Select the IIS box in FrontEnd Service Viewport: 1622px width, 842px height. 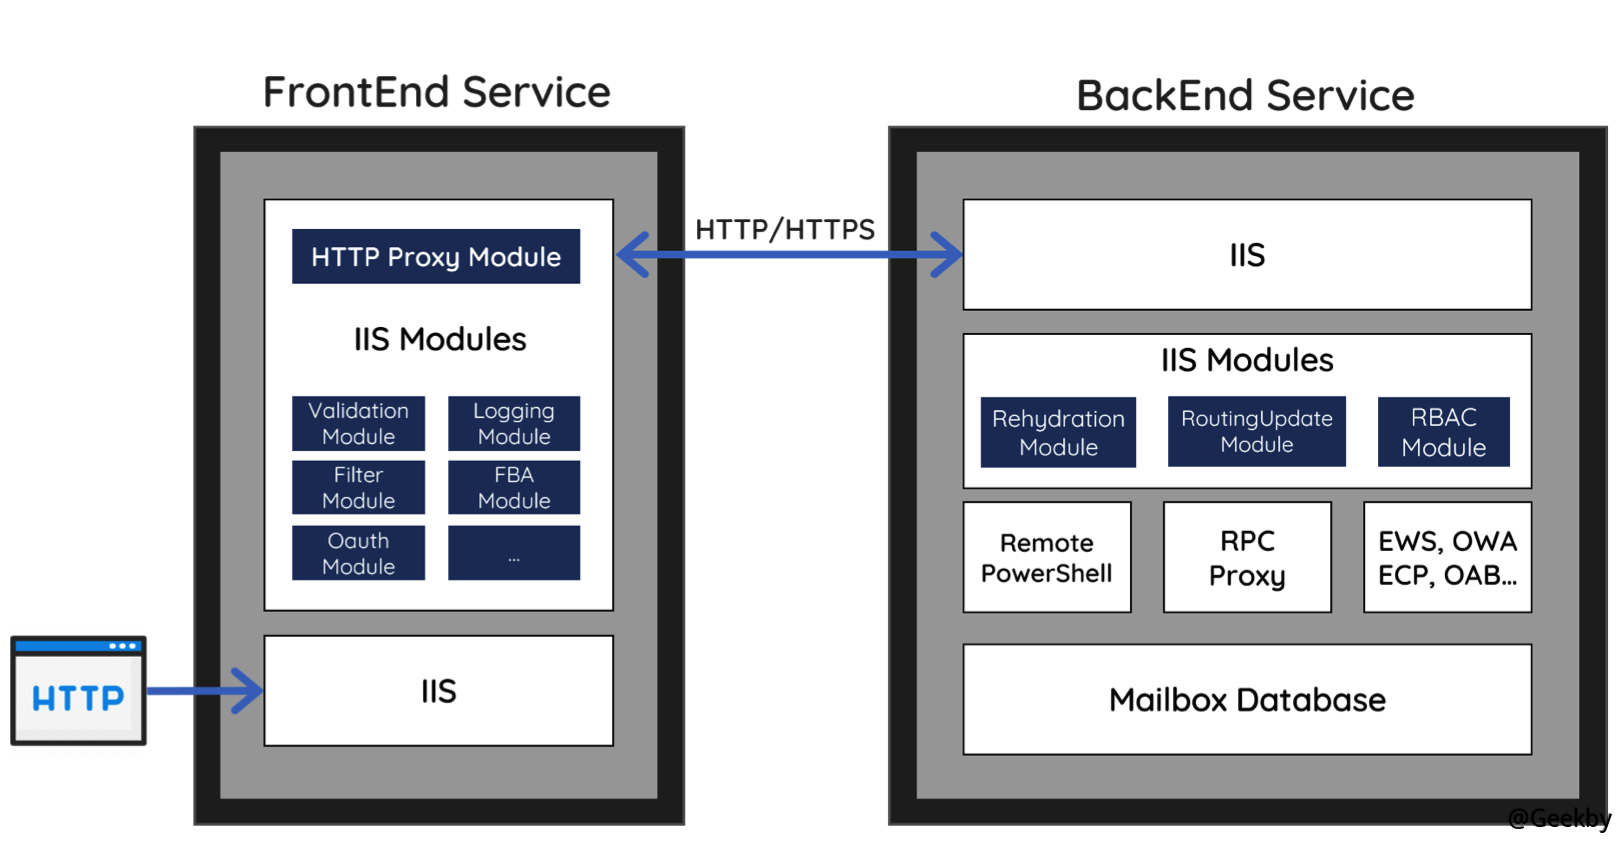(438, 691)
